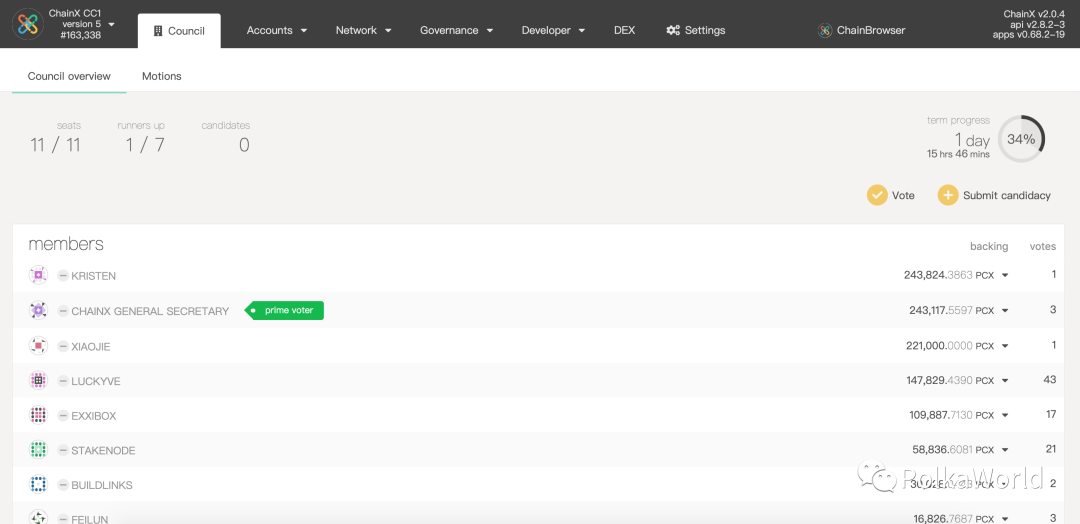The image size is (1080, 524).
Task: Click KRISTEN's identity avatar icon
Action: (38, 275)
